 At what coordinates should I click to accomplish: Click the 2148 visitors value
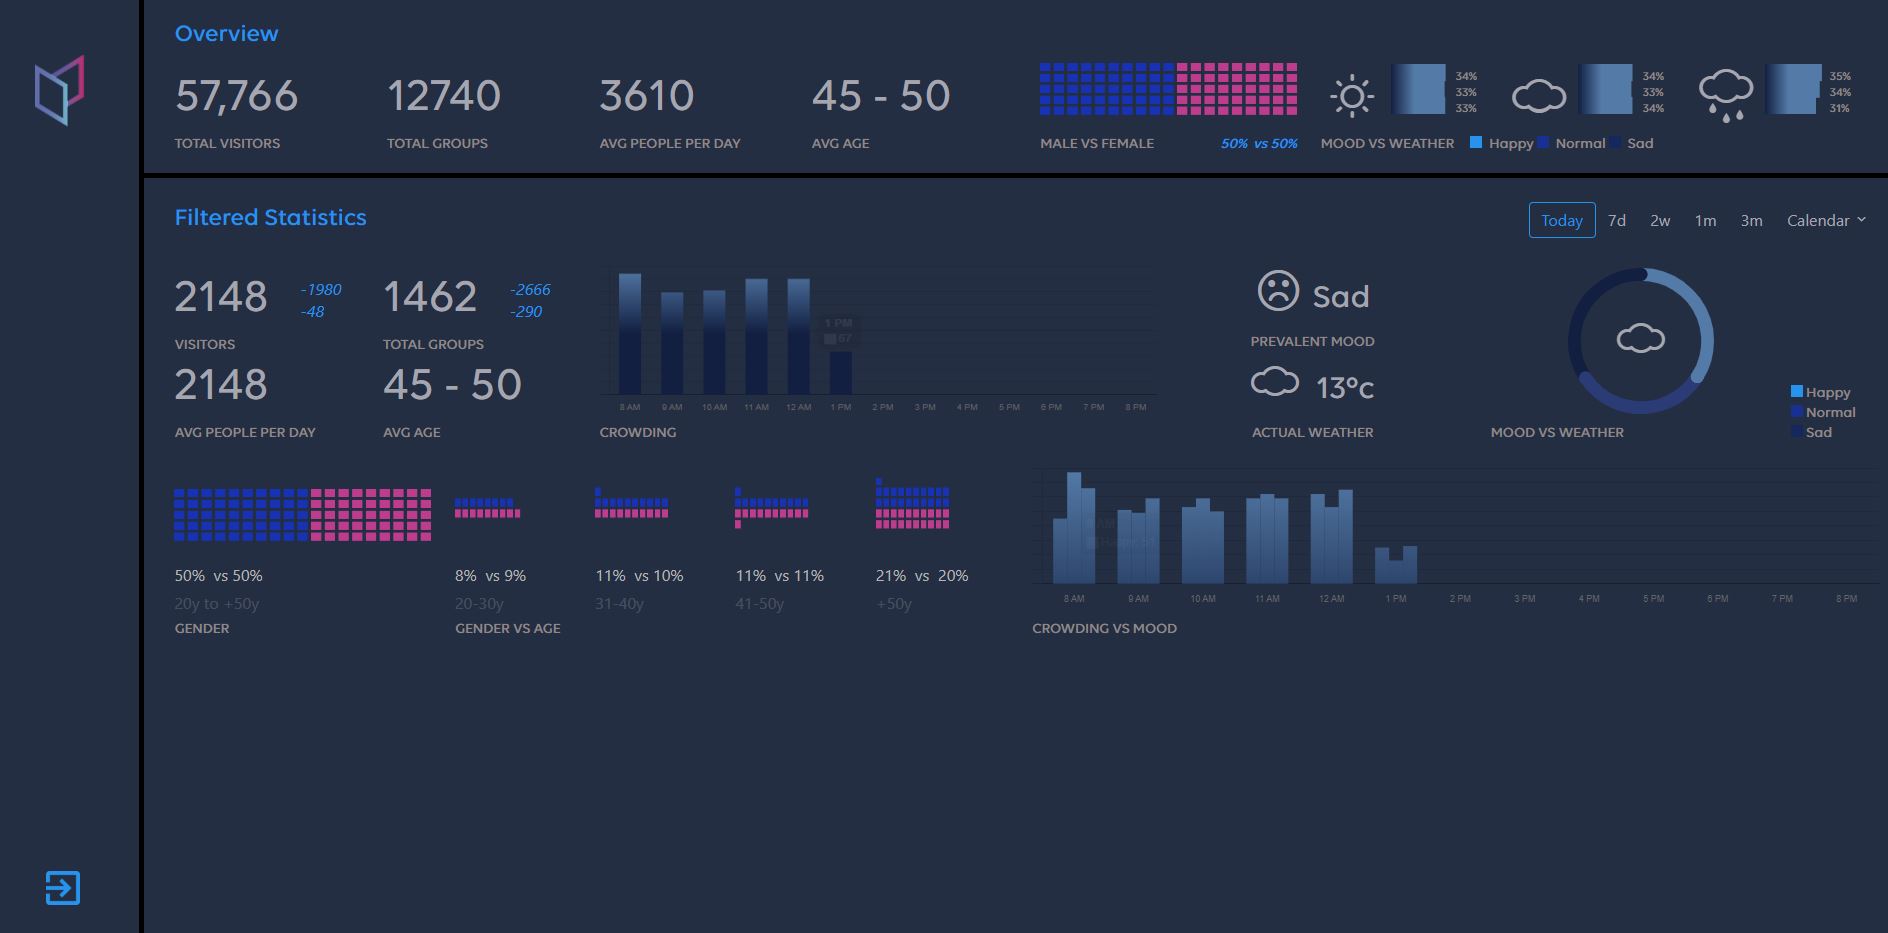(x=221, y=297)
